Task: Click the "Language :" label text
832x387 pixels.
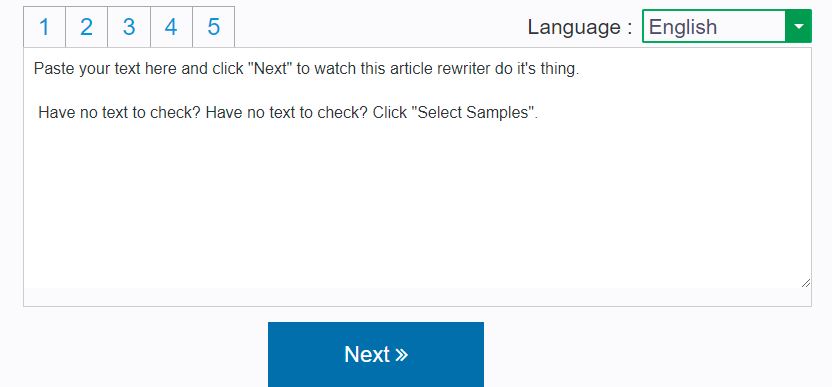Action: (x=580, y=27)
